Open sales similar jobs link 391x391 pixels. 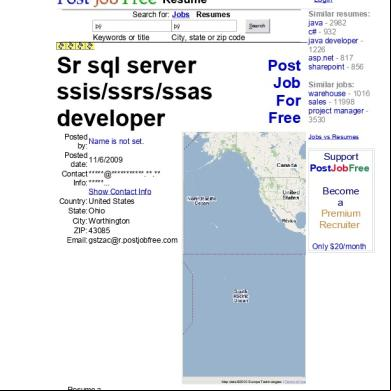coord(317,102)
